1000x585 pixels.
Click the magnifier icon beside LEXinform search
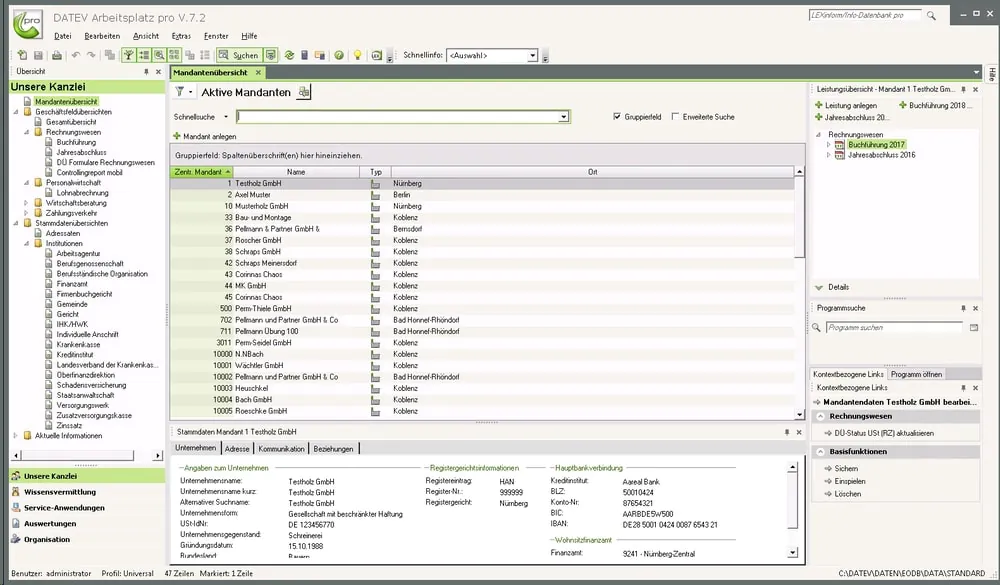pyautogui.click(x=932, y=16)
